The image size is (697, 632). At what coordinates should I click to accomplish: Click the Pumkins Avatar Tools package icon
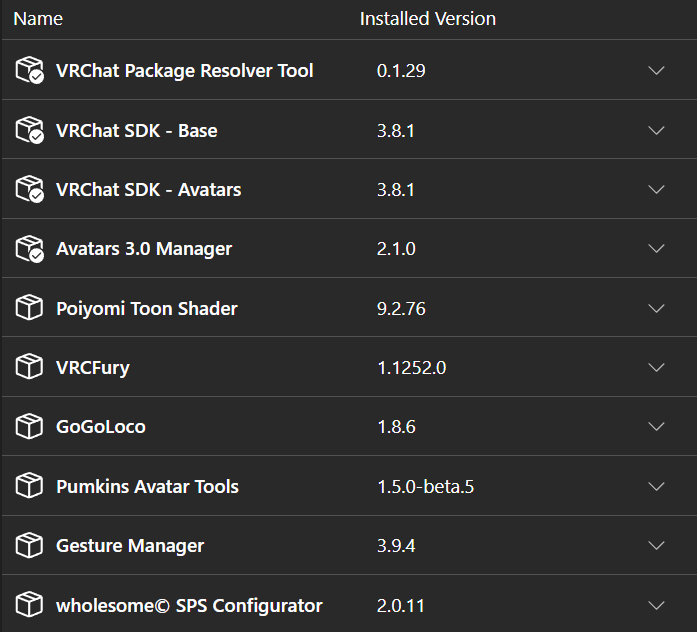tap(29, 486)
